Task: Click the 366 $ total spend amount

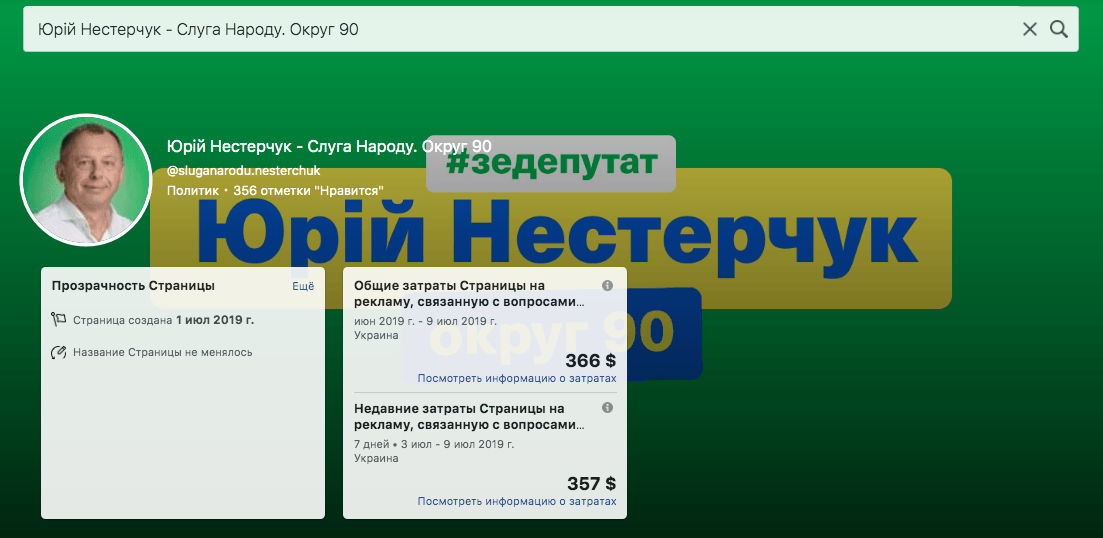Action: [x=591, y=361]
